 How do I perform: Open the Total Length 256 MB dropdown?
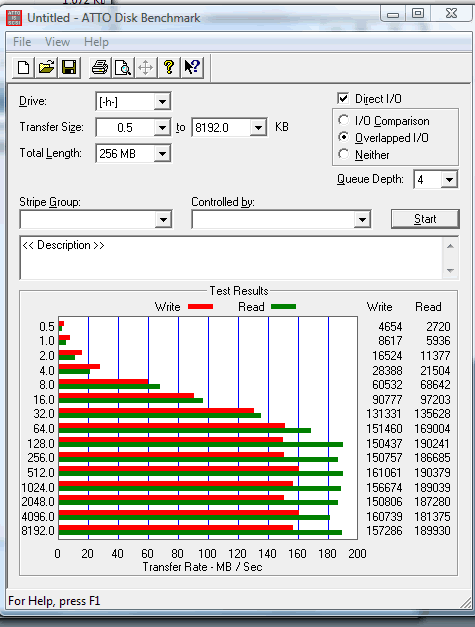pyautogui.click(x=162, y=154)
